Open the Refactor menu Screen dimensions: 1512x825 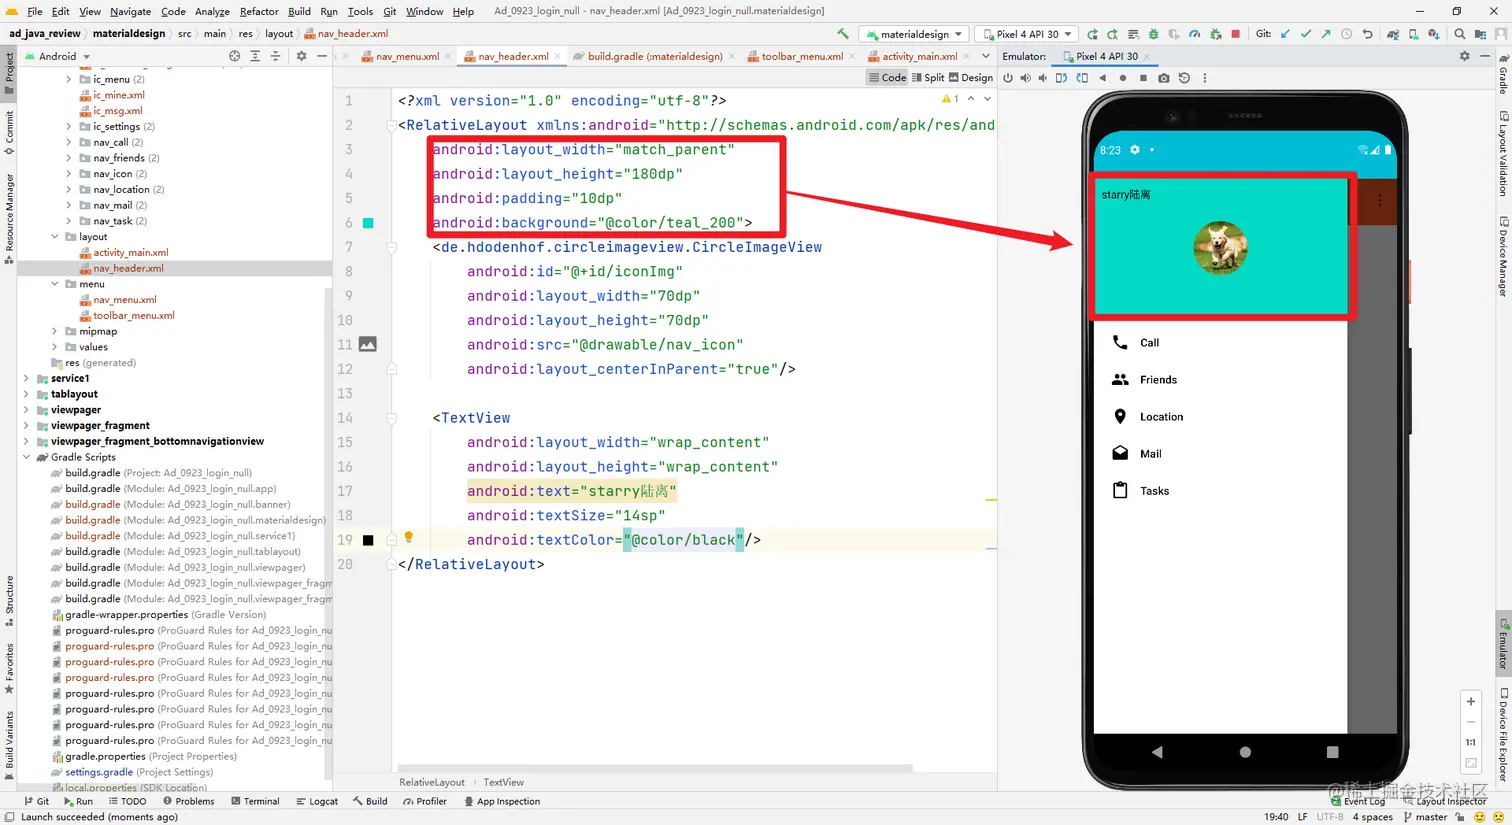259,11
